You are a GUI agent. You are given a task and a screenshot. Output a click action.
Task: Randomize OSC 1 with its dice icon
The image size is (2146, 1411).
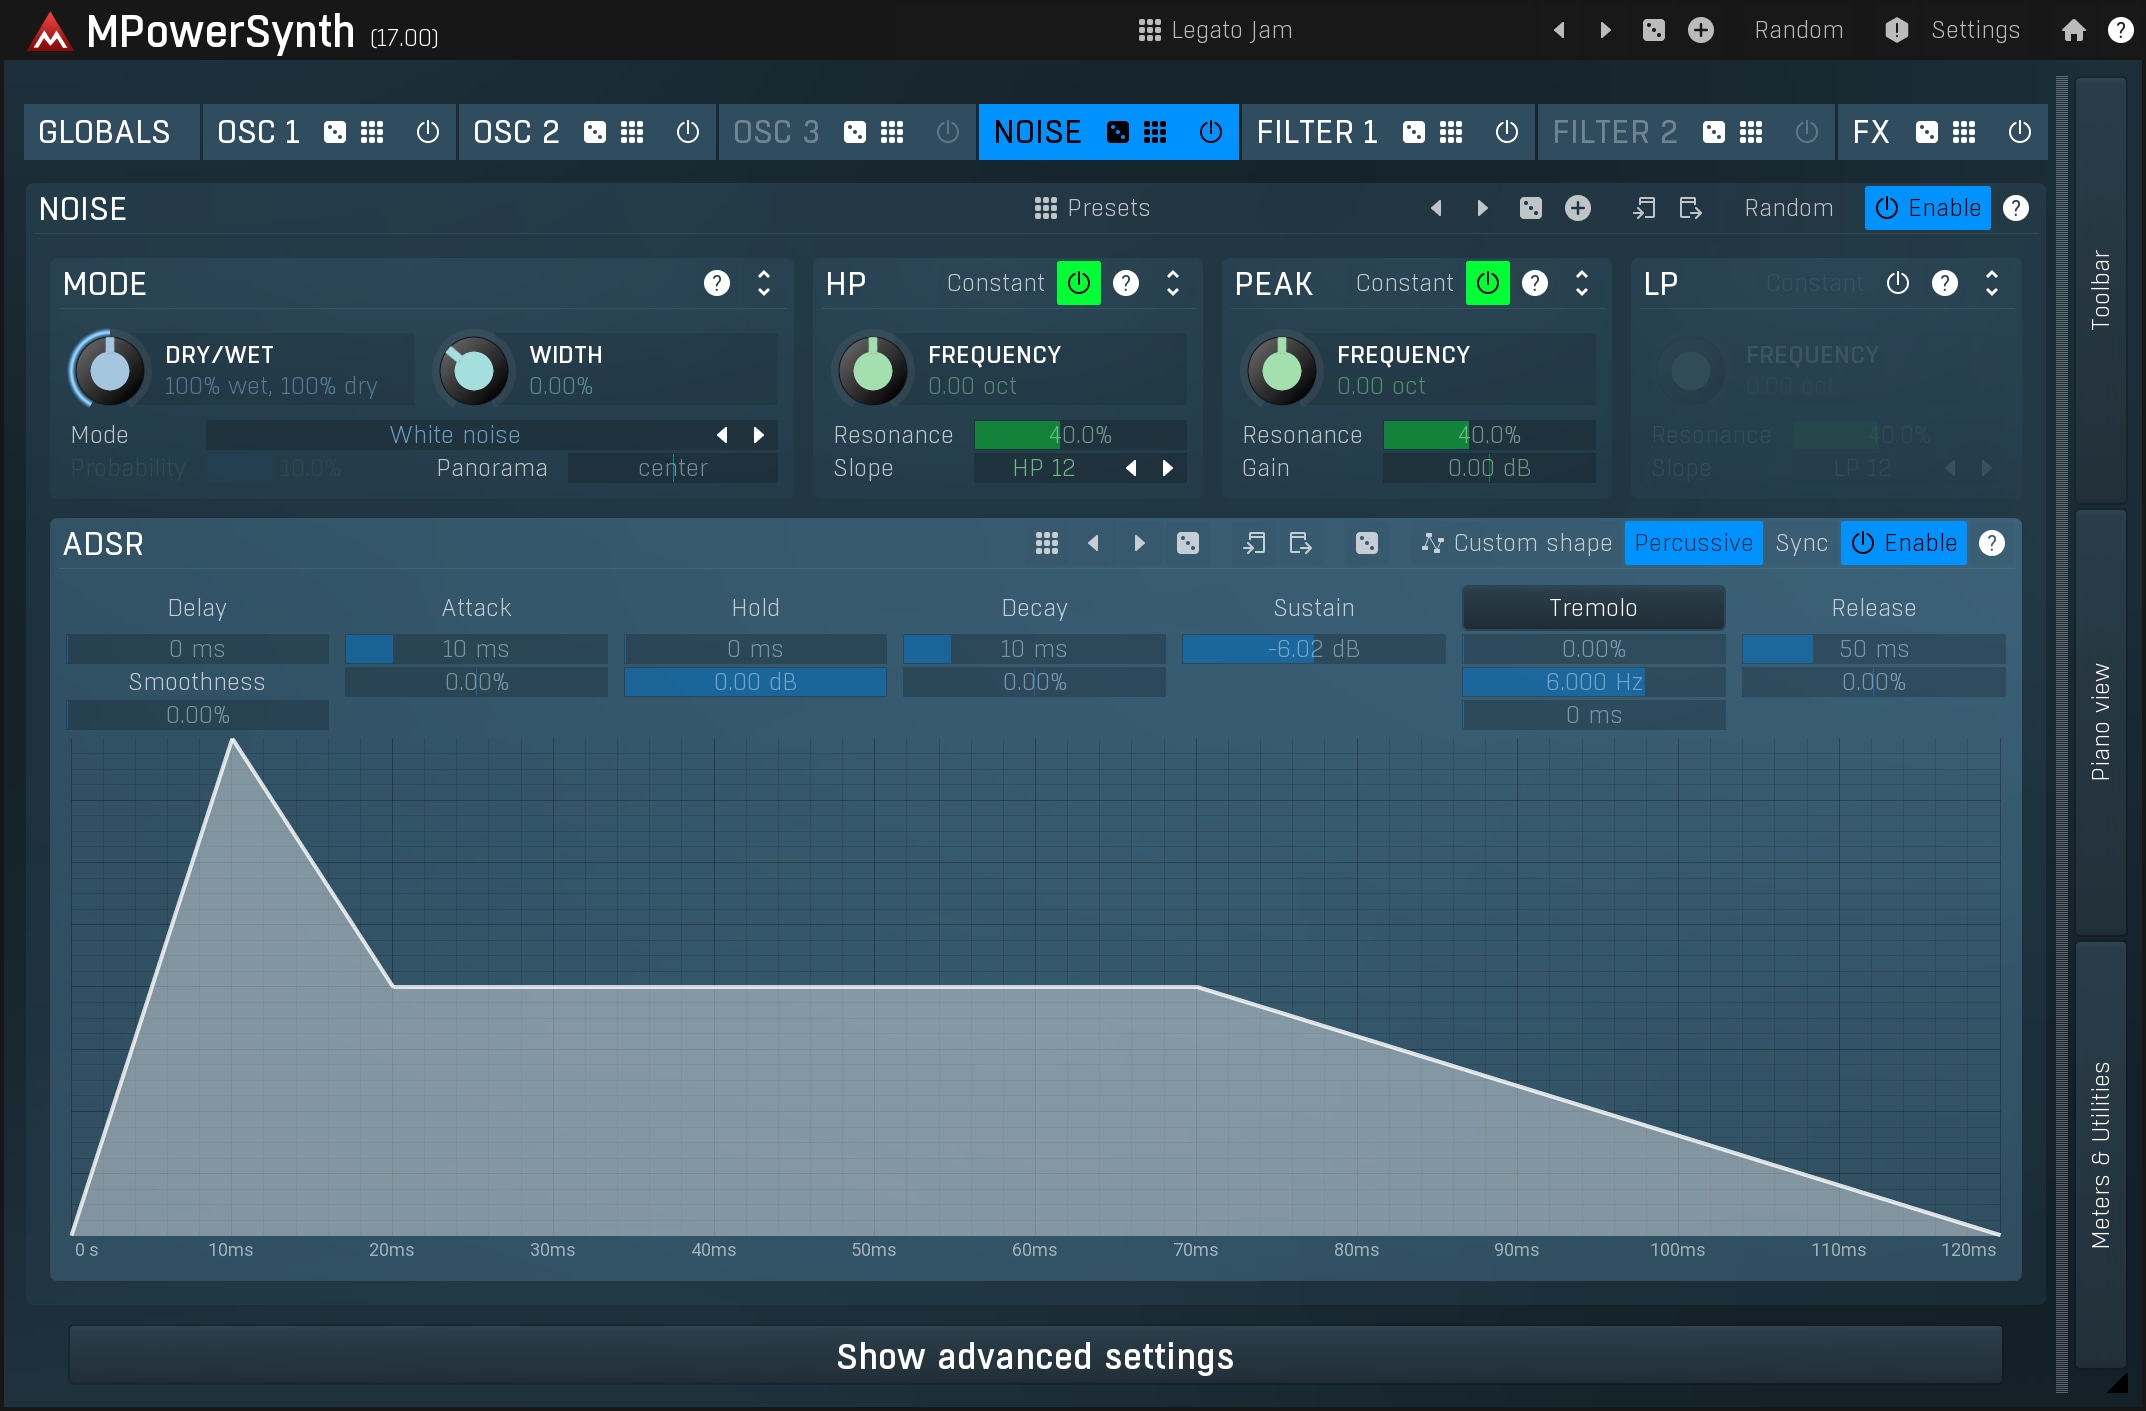(x=335, y=132)
